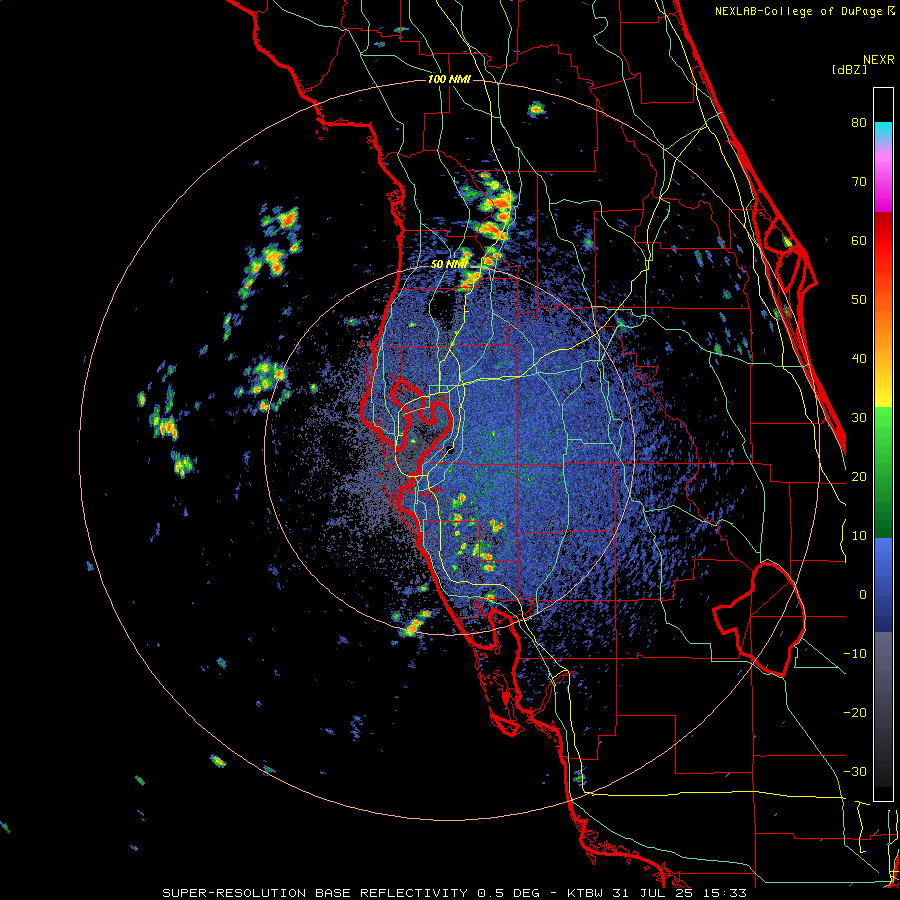Viewport: 900px width, 900px height.
Task: Click the '[dBZ]' units label
Action: pyautogui.click(x=849, y=69)
